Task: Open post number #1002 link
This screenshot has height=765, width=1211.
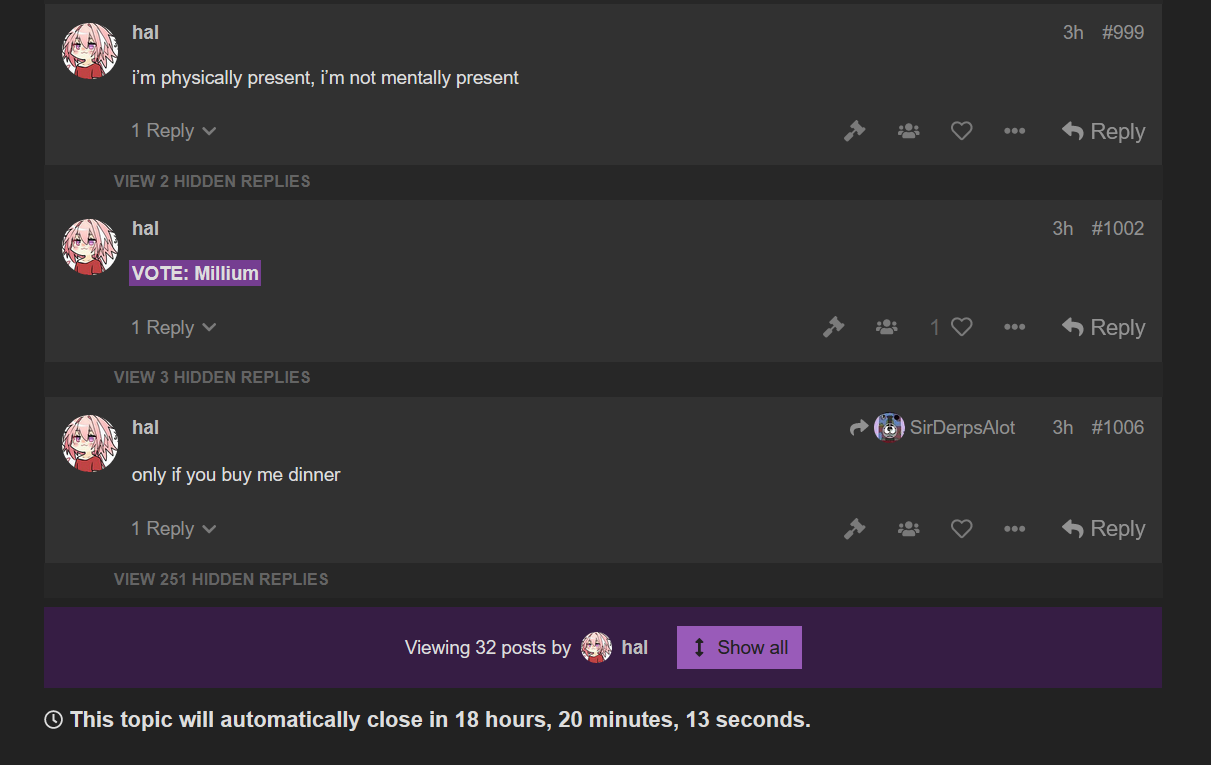Action: (1117, 228)
